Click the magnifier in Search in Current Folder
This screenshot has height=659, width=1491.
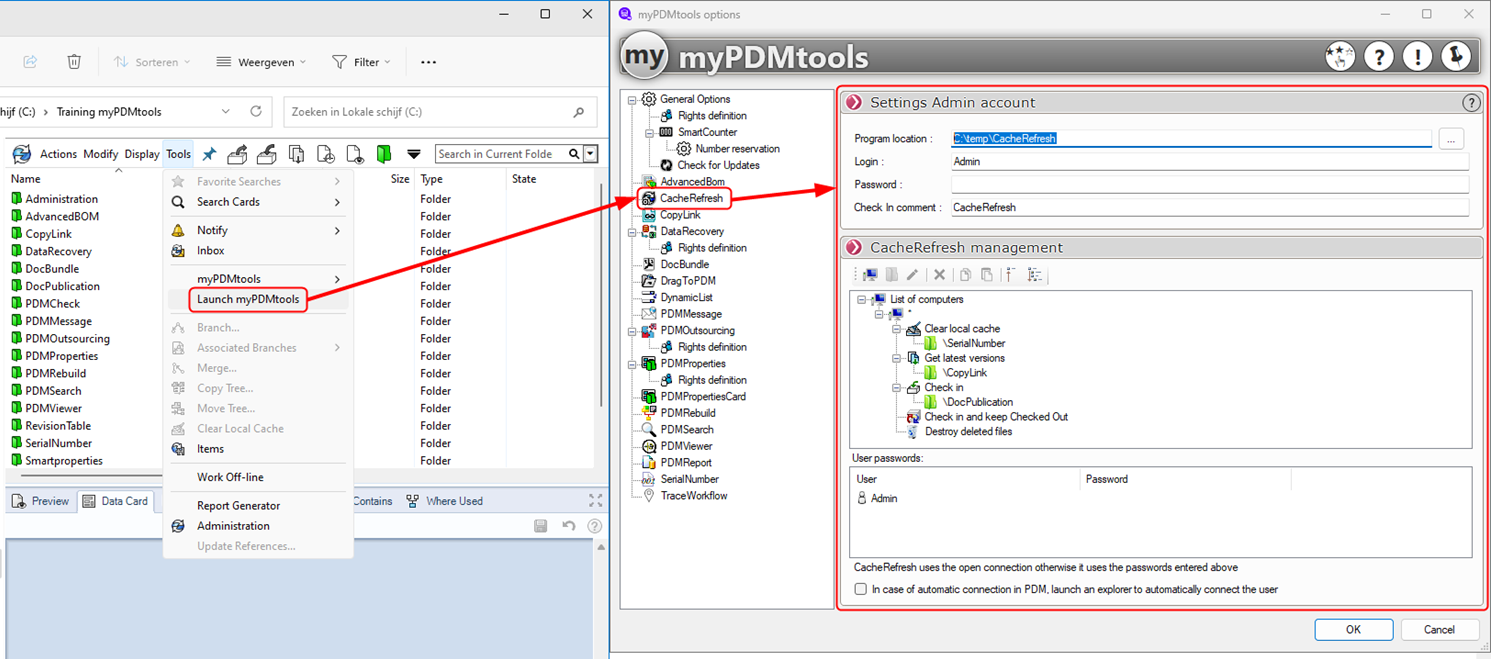point(574,154)
